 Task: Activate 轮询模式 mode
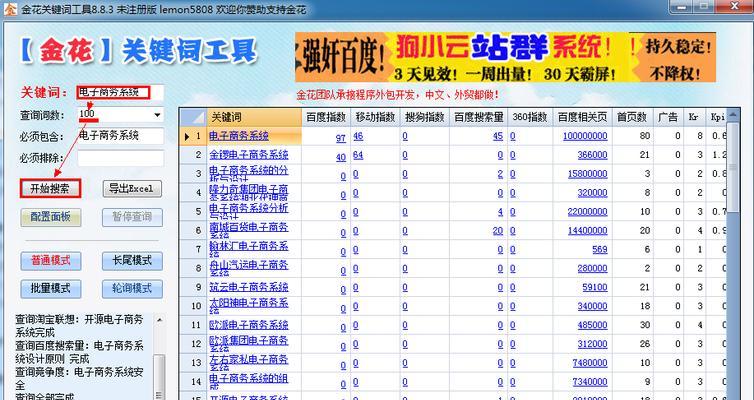pyautogui.click(x=132, y=288)
